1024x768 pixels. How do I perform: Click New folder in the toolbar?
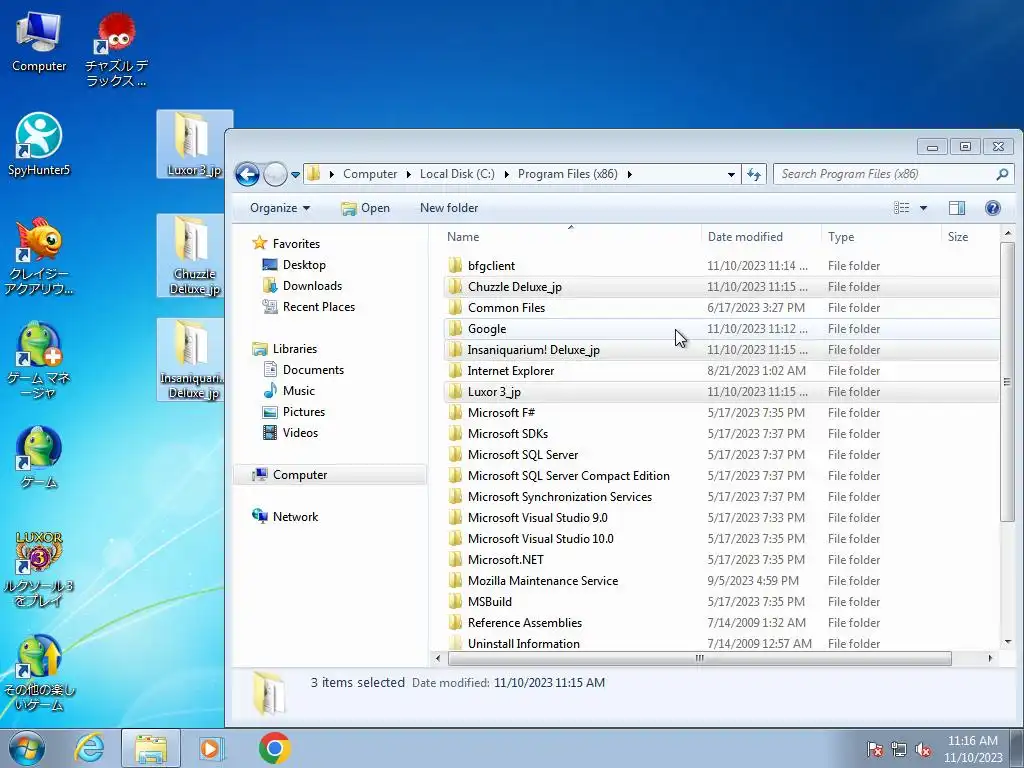449,208
